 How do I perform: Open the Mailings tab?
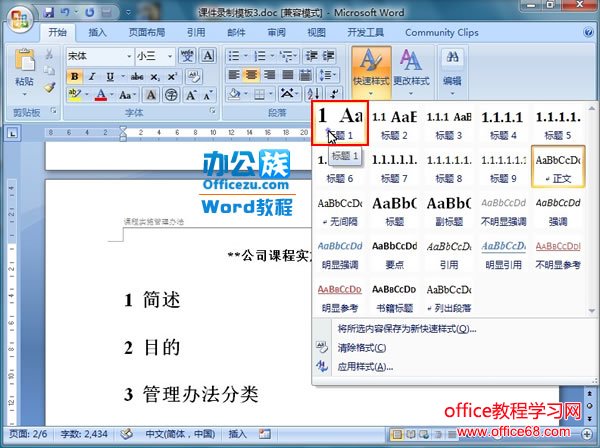point(236,33)
